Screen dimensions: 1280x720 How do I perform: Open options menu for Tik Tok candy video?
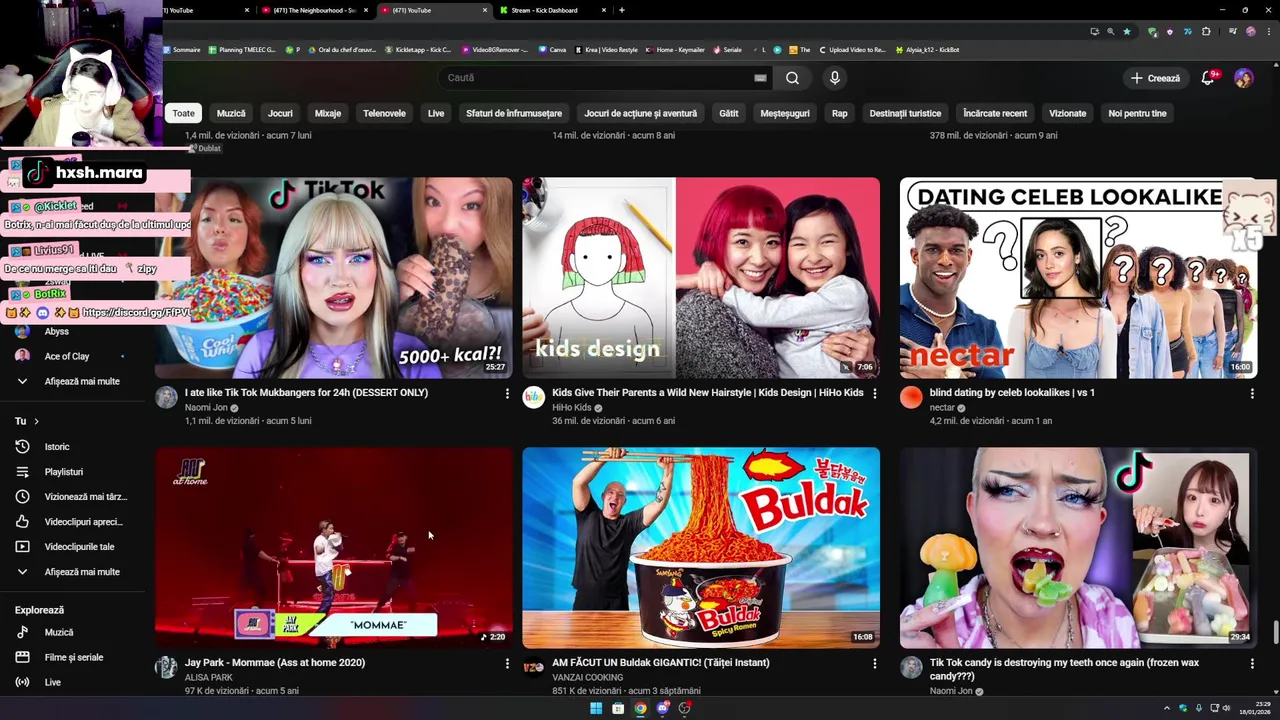[1252, 664]
